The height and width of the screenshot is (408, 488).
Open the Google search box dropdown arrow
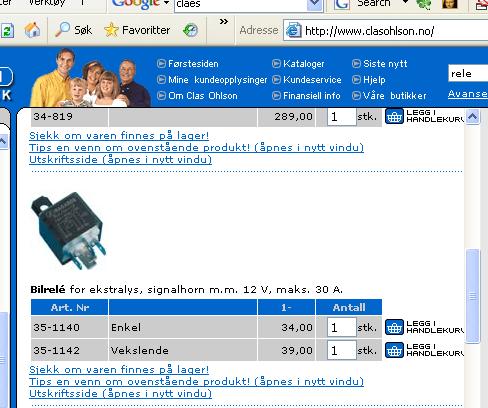tap(314, 5)
